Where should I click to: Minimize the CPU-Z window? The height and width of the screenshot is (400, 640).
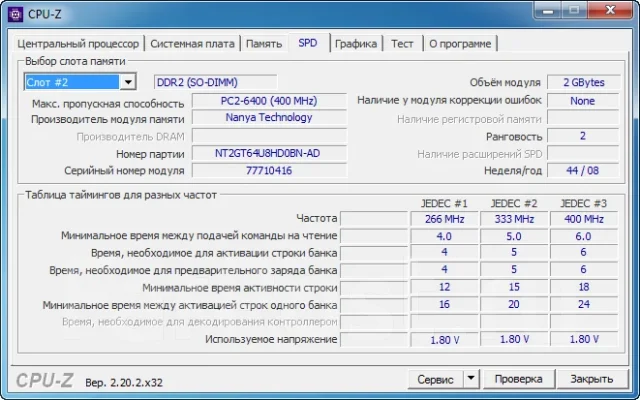tap(548, 11)
